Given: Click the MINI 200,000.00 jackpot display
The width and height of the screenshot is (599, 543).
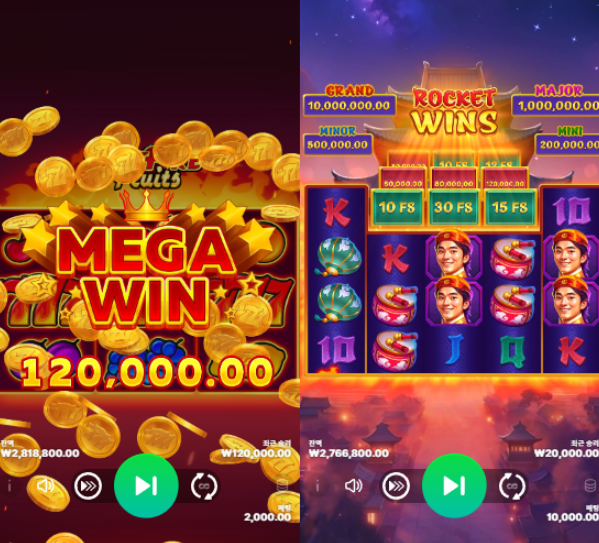Looking at the screenshot, I should (x=568, y=144).
